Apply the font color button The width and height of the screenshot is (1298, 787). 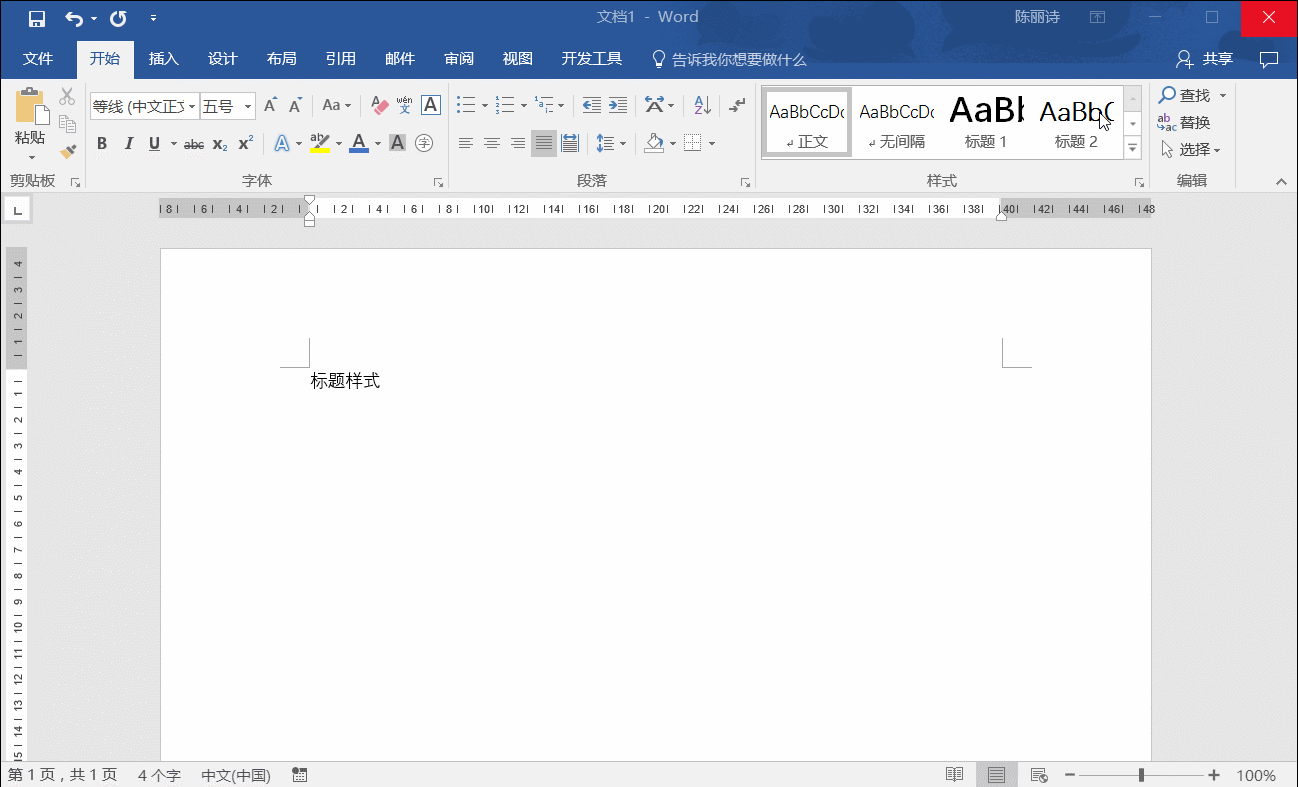[x=359, y=144]
